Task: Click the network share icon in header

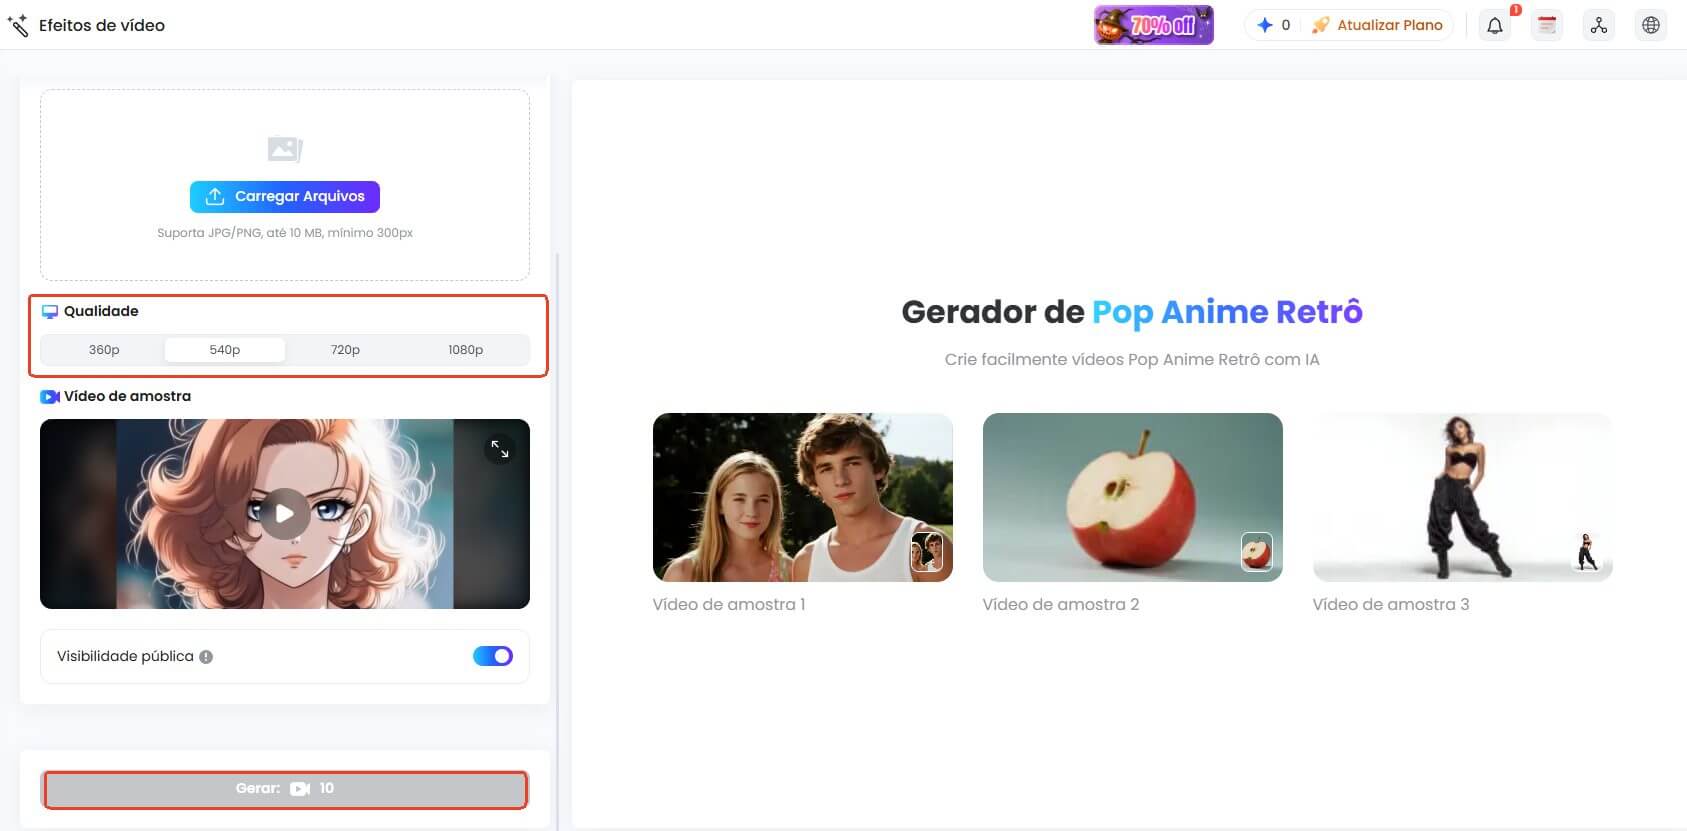Action: (1599, 26)
